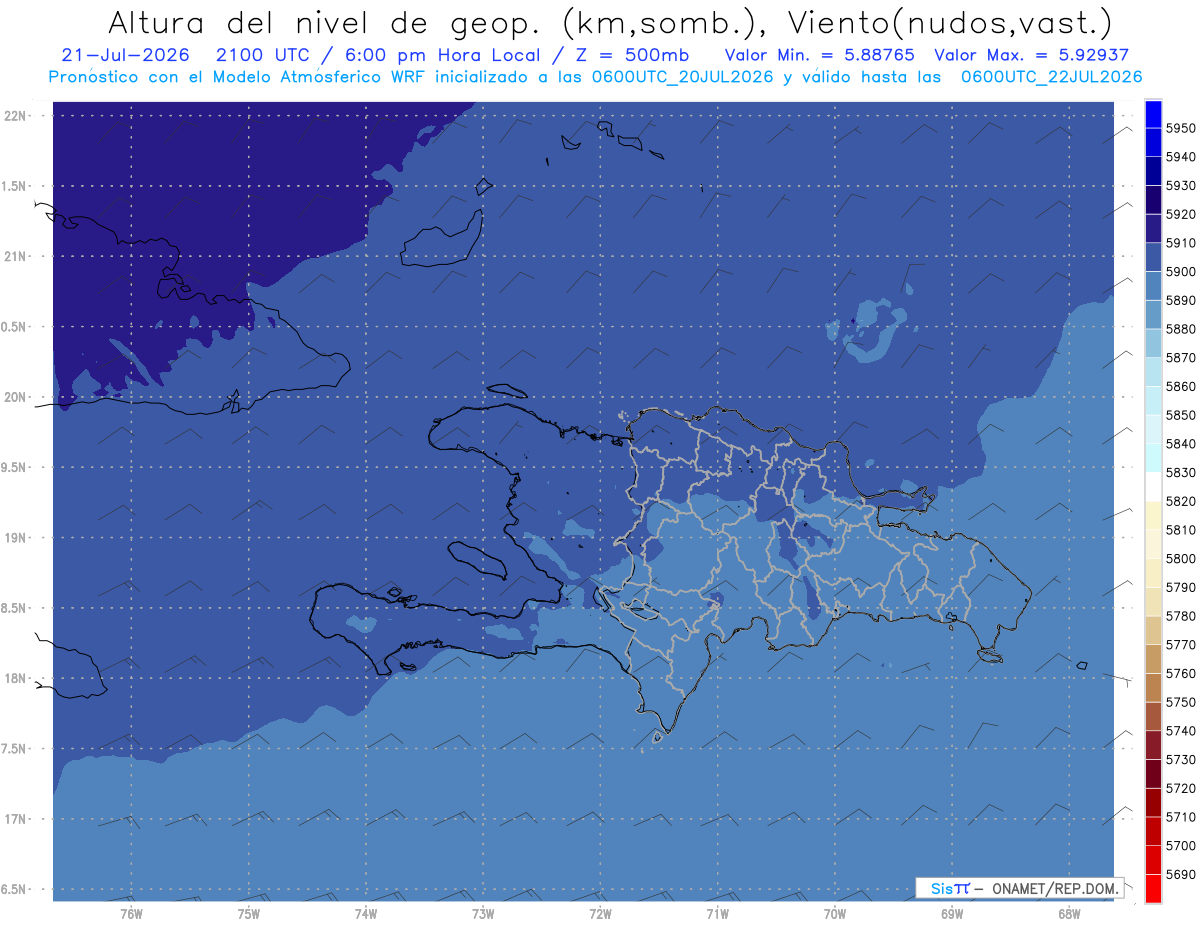Click the '7.5N' axis label
Image resolution: width=1200 pixels, height=927 pixels.
pyautogui.click(x=15, y=748)
